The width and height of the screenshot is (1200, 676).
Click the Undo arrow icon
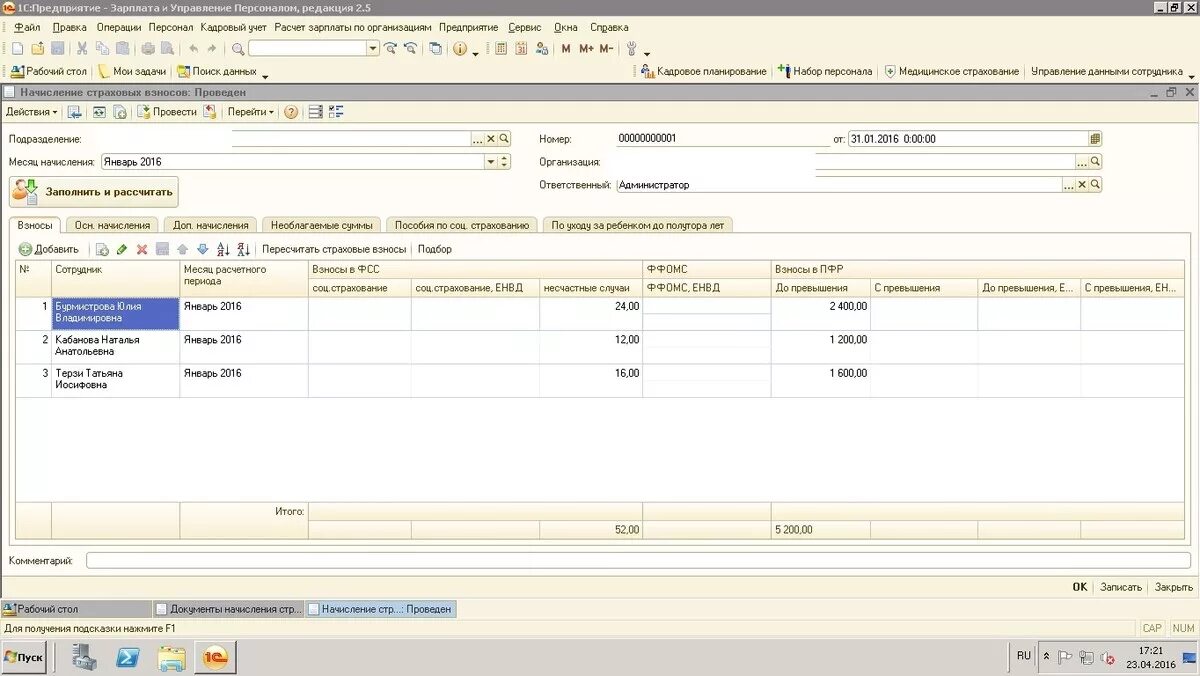(193, 48)
